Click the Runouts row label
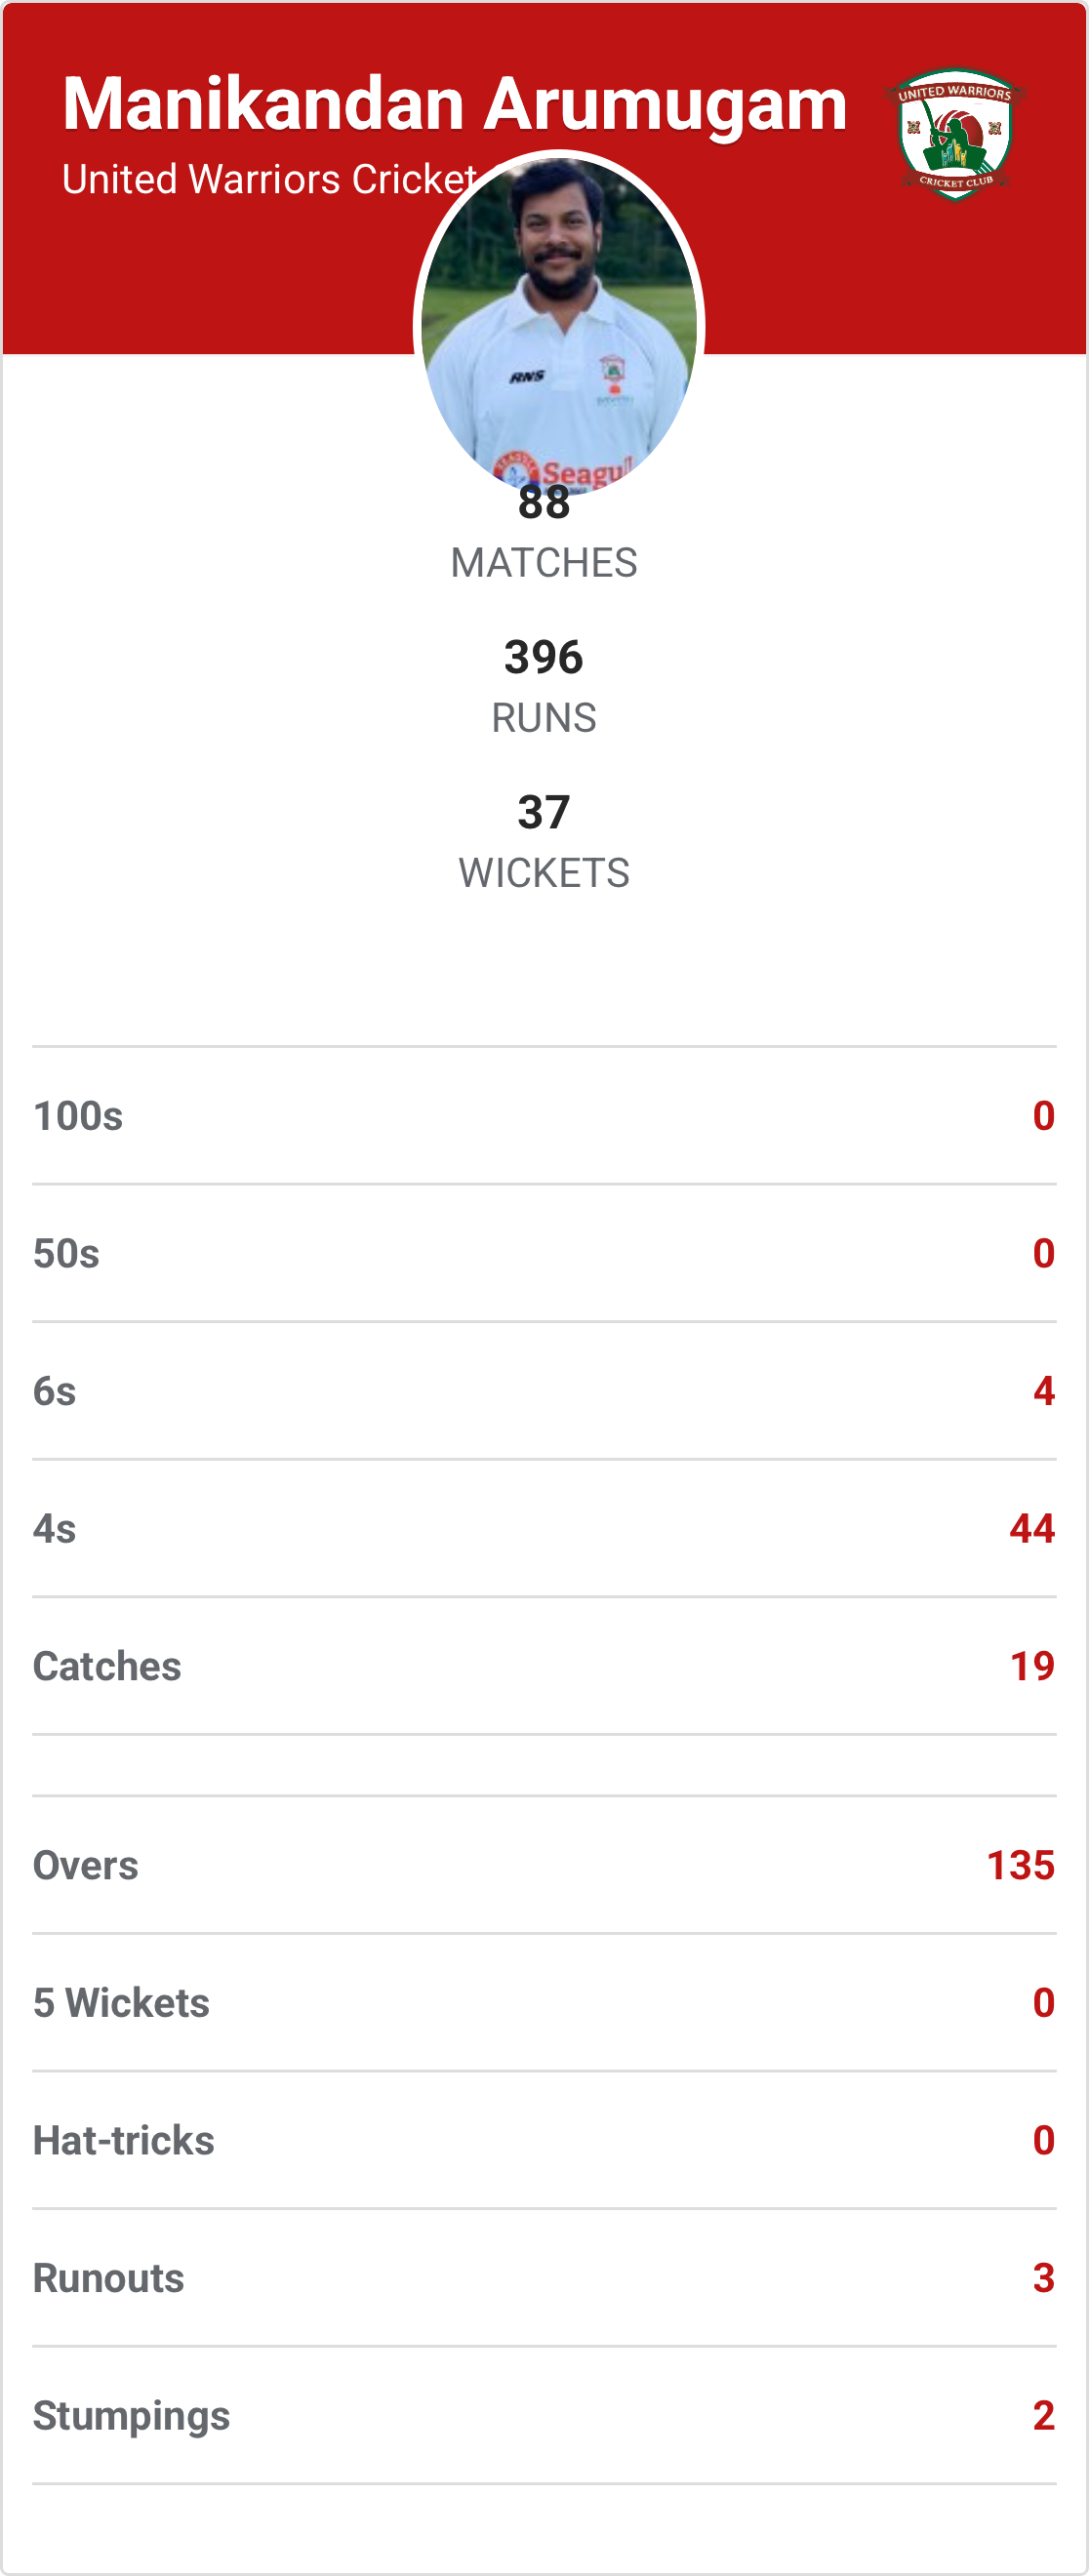Viewport: 1089px width, 2576px height. point(109,2279)
